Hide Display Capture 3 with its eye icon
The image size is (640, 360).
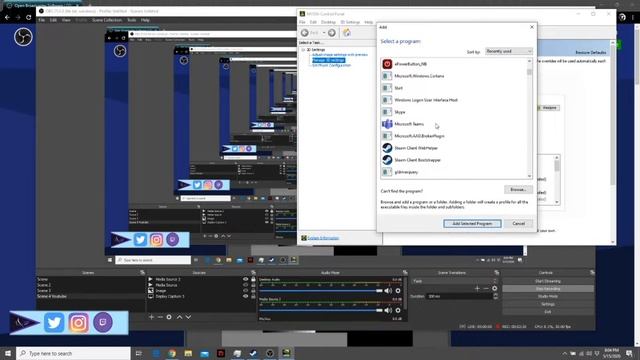(x=245, y=296)
